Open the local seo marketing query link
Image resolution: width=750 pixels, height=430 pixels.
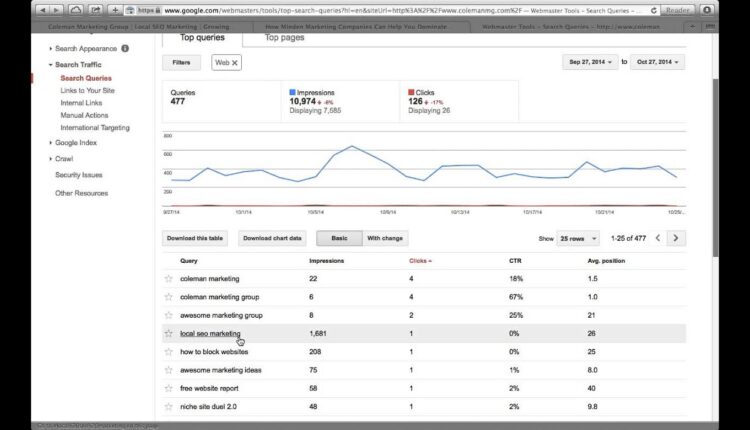click(x=210, y=333)
